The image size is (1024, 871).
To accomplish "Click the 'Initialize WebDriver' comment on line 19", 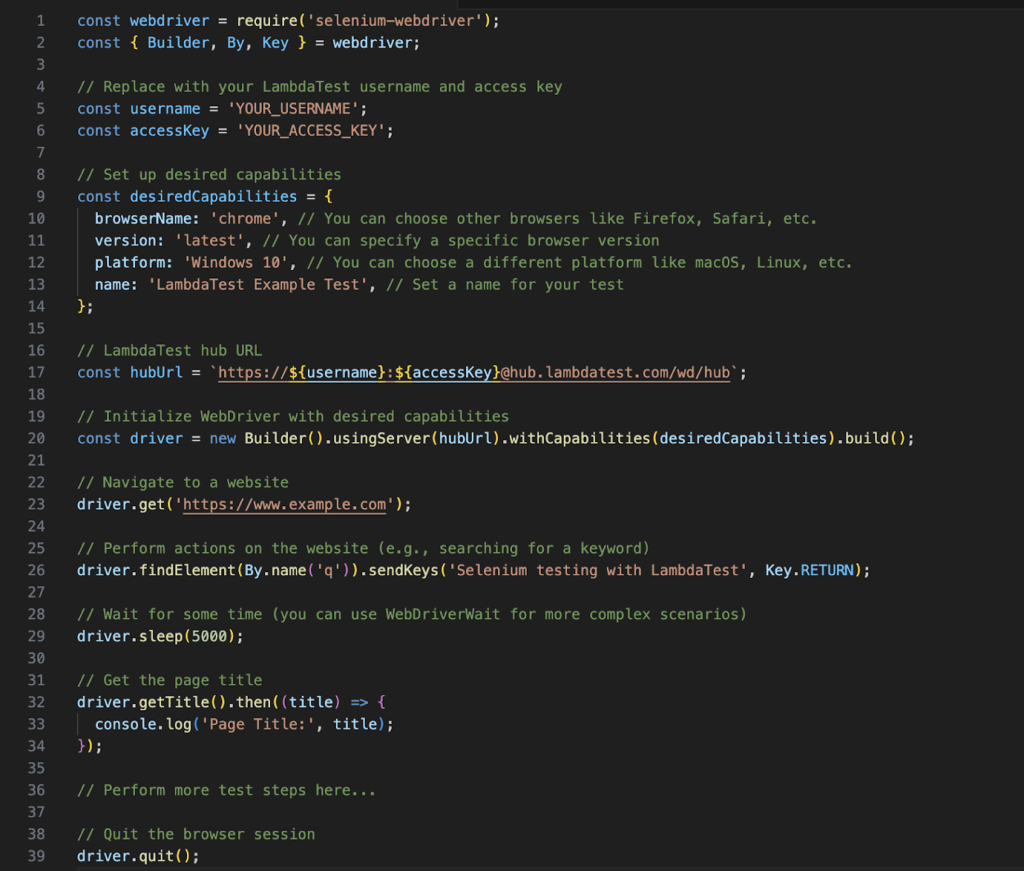I will (x=293, y=417).
